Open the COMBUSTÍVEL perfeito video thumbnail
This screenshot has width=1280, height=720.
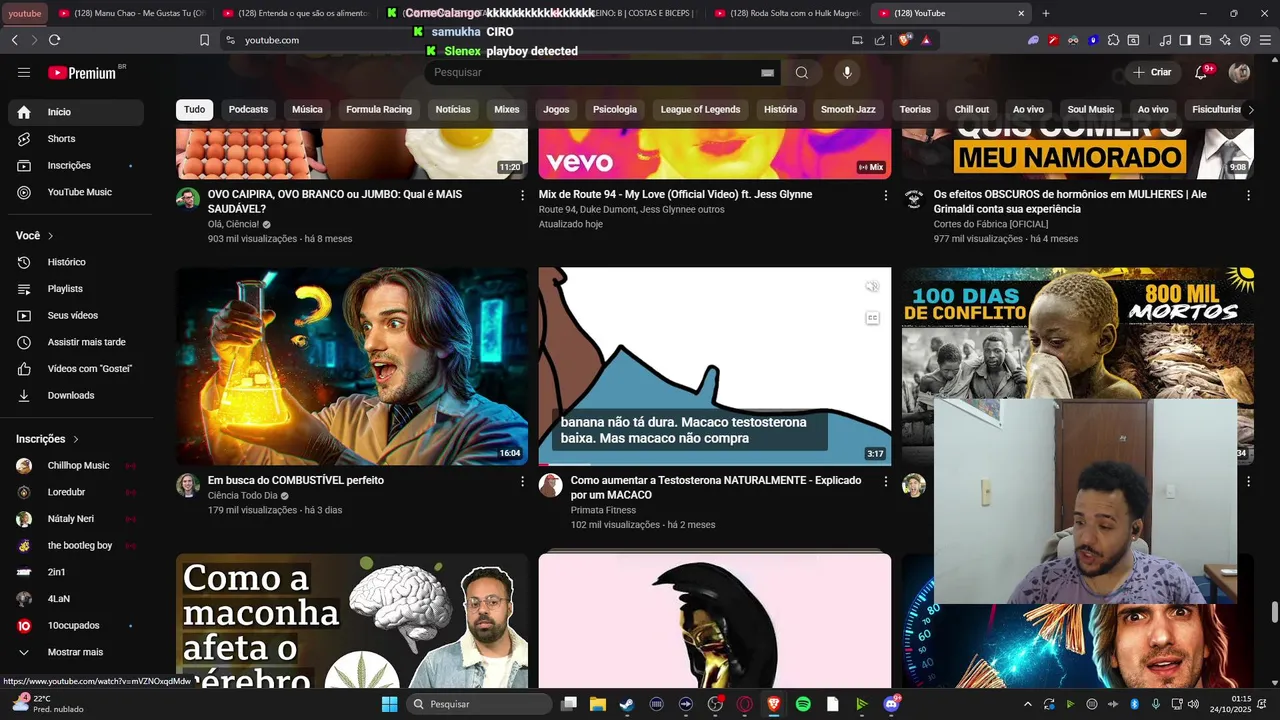pyautogui.click(x=352, y=366)
